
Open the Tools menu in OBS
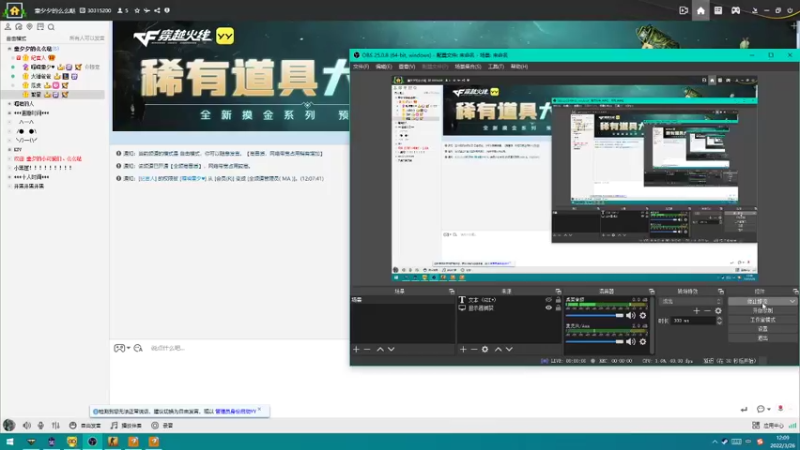(x=496, y=66)
